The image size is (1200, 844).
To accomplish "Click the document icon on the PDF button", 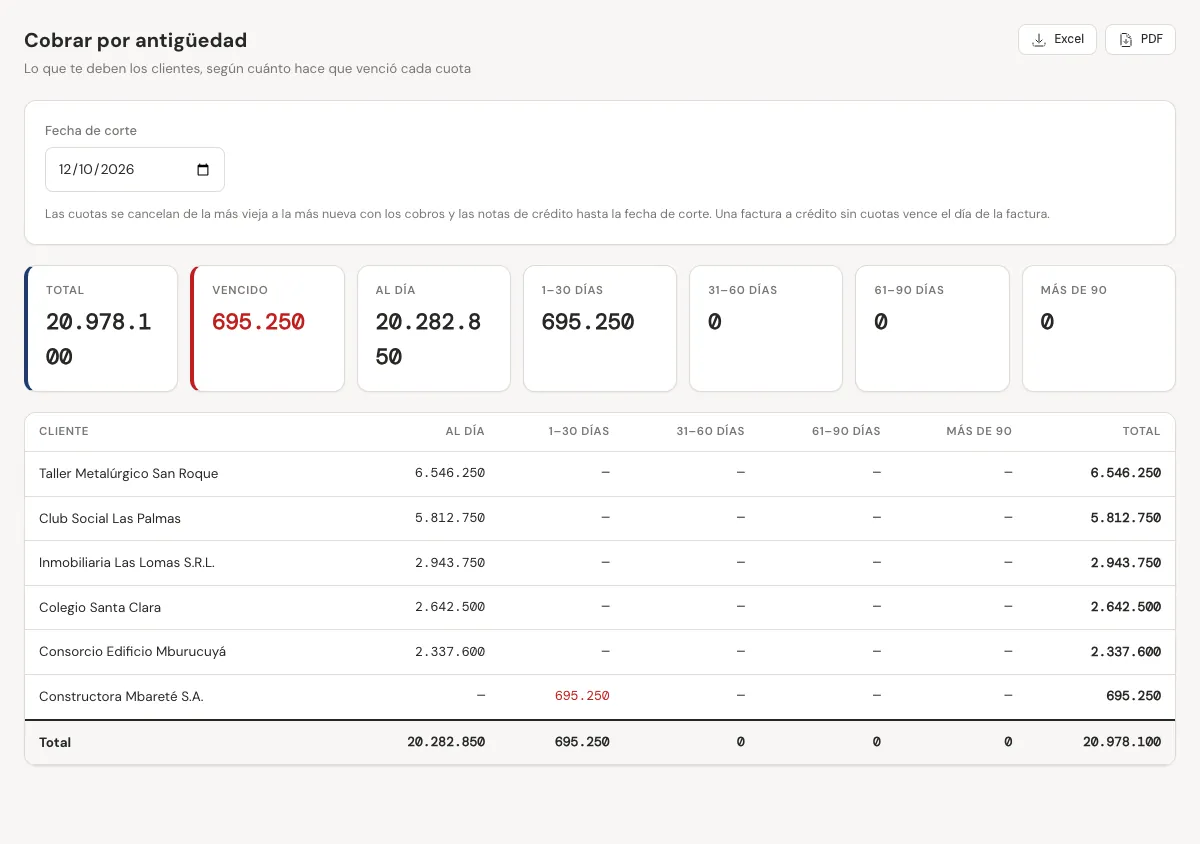I will pyautogui.click(x=1126, y=40).
